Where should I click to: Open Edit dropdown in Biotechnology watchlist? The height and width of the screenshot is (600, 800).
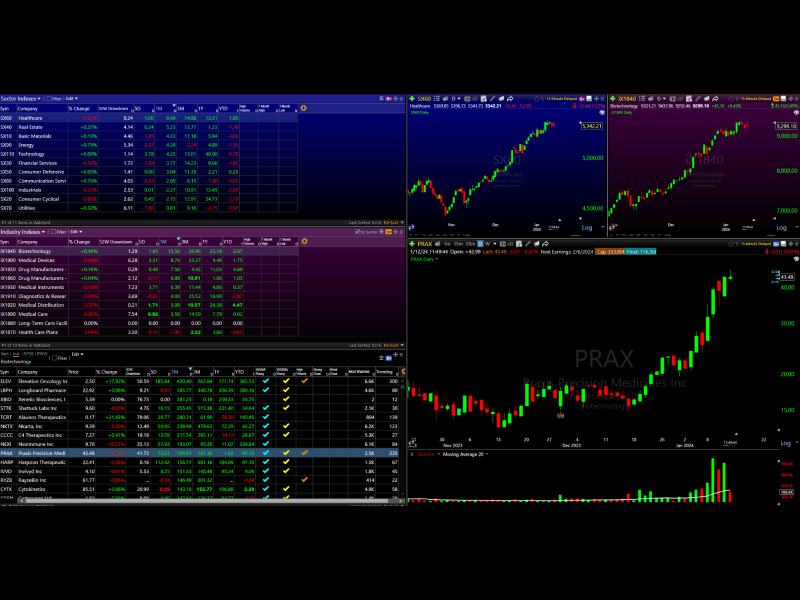(78, 354)
